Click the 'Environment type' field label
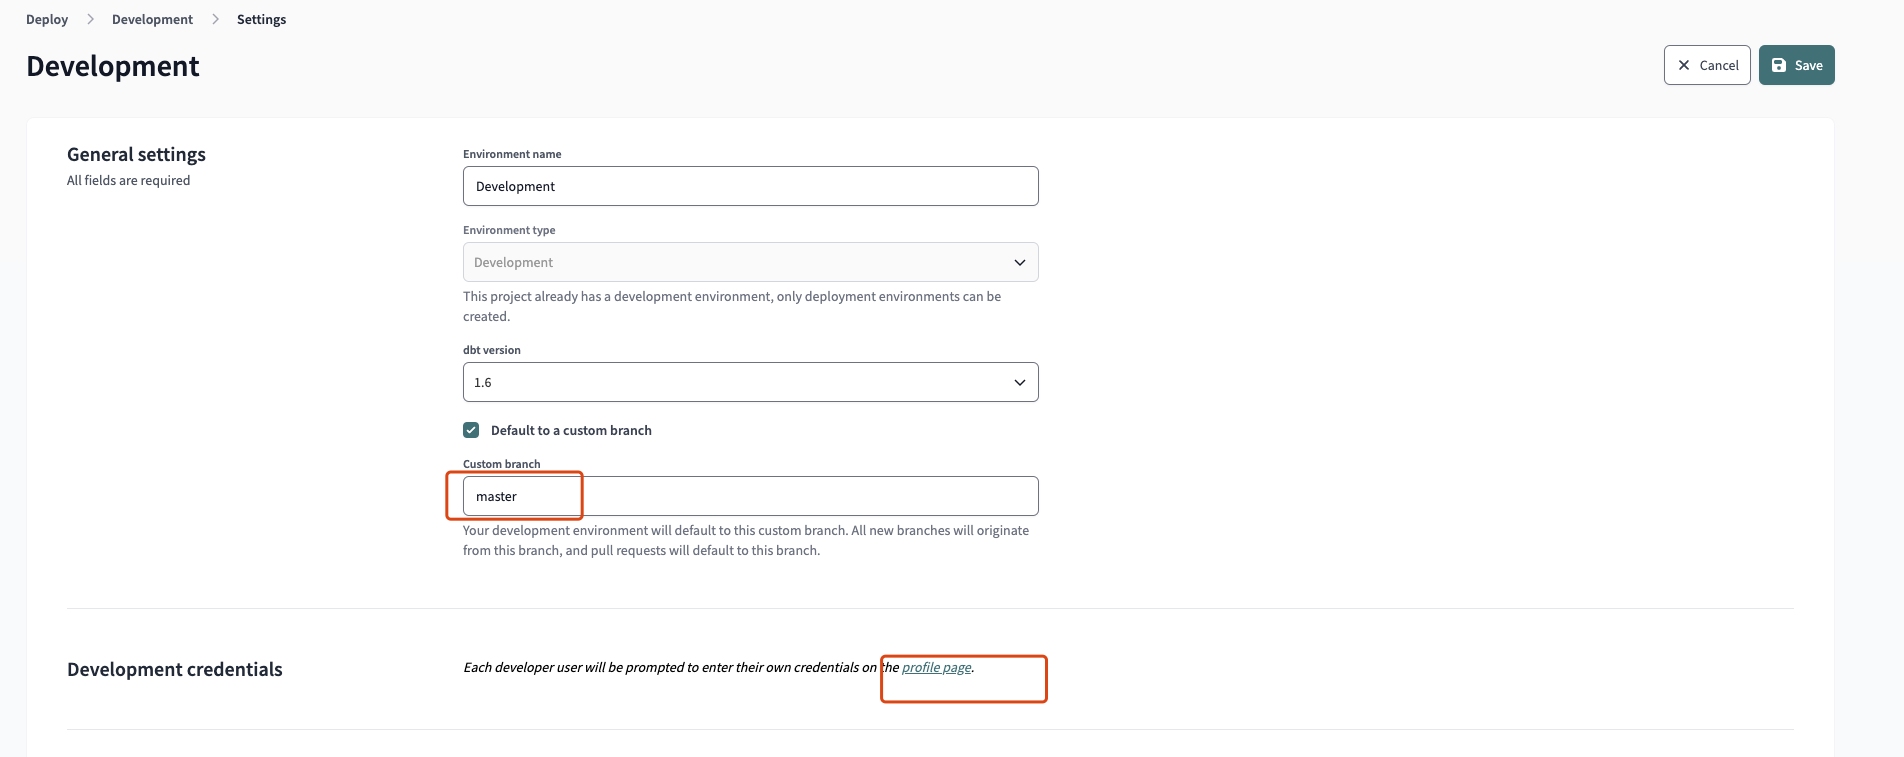This screenshot has height=757, width=1904. click(x=509, y=230)
